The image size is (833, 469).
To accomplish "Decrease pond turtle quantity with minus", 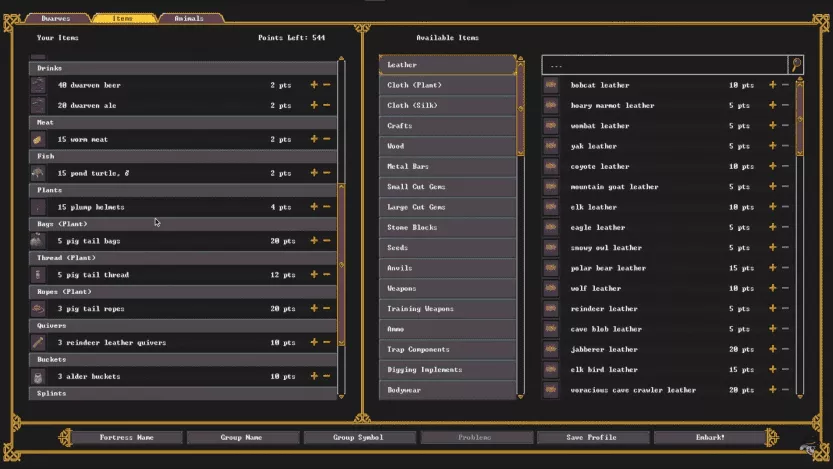I will click(327, 173).
